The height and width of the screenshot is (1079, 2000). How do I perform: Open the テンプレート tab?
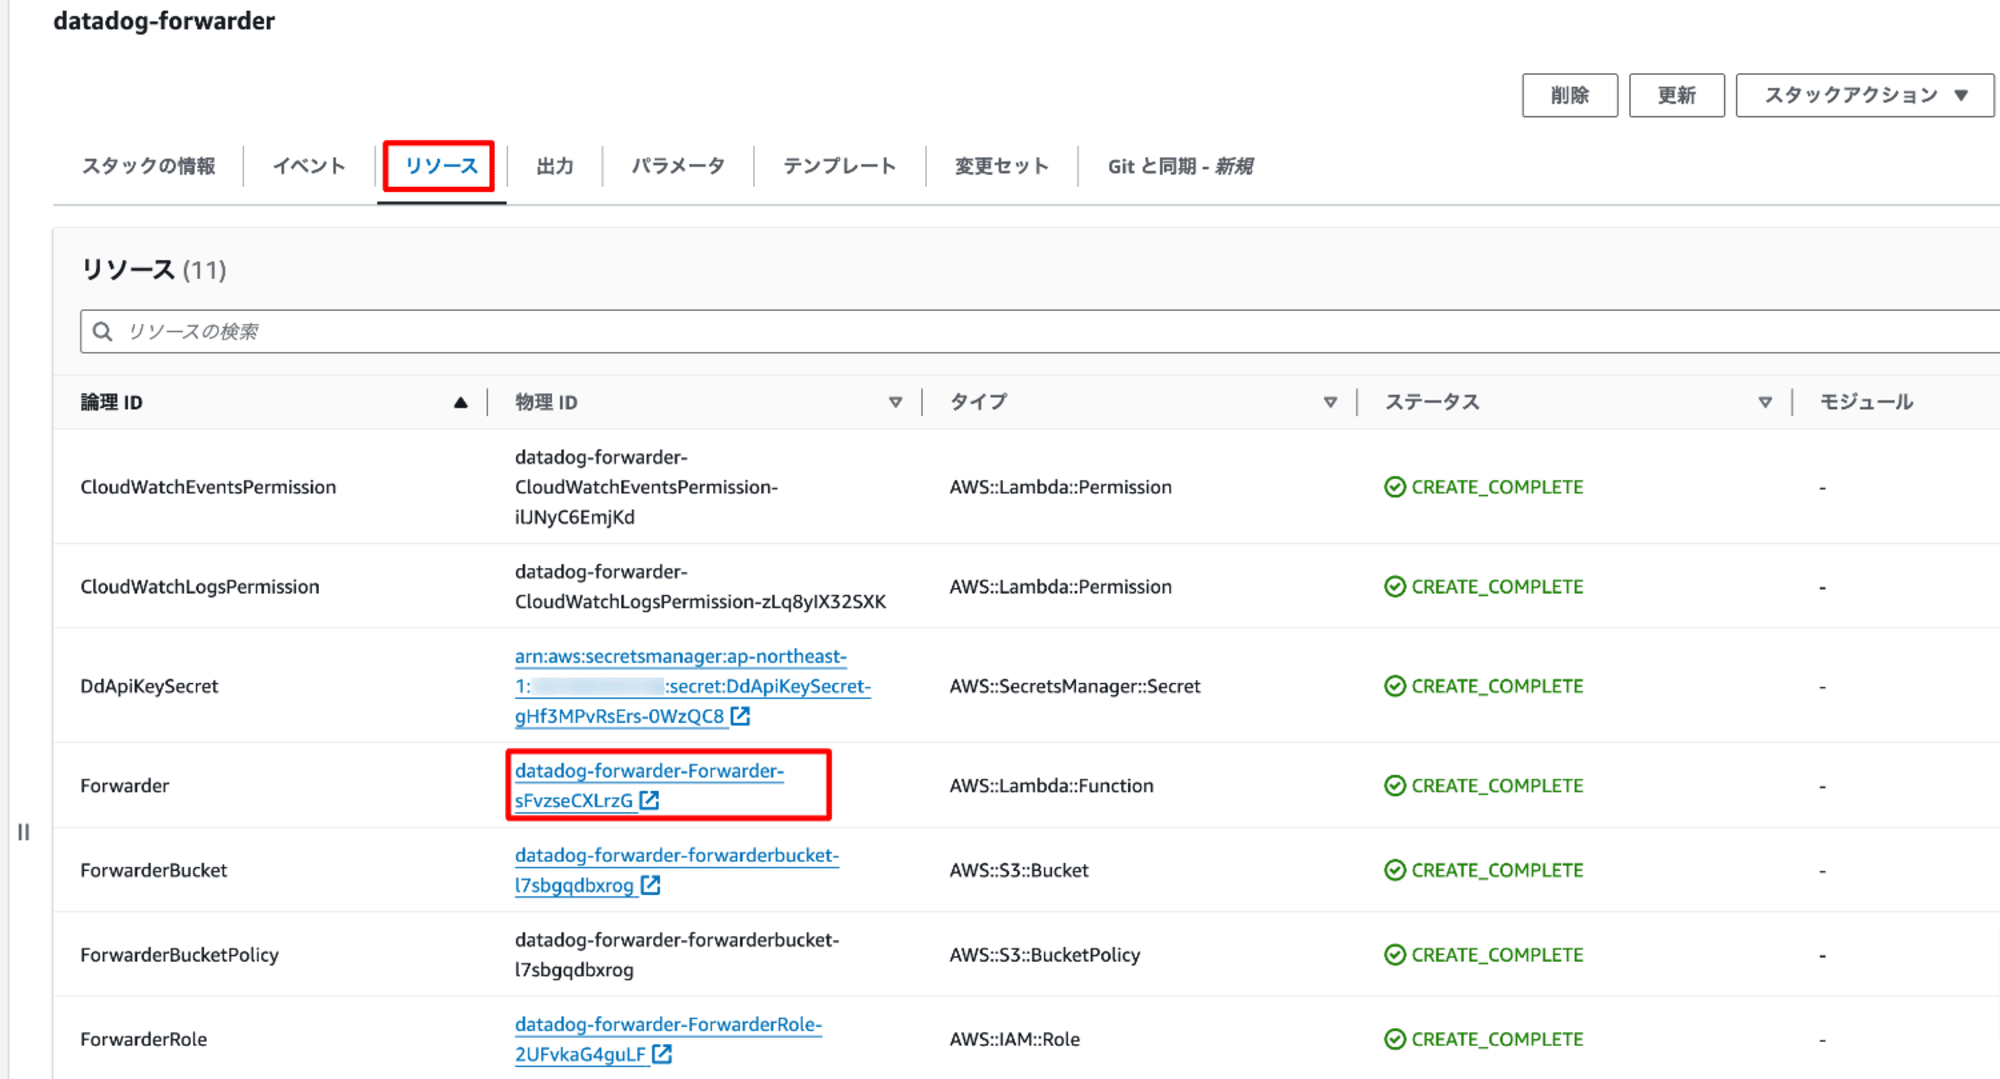coord(839,166)
